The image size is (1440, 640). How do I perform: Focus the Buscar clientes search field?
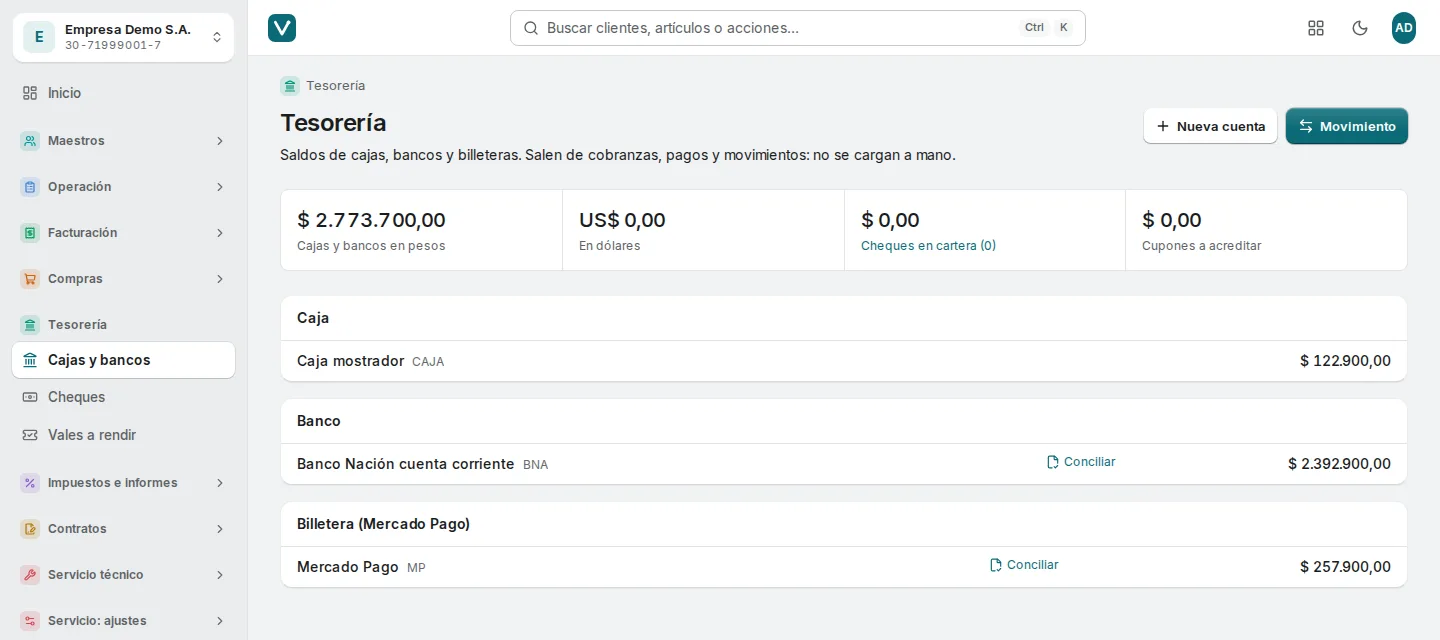coord(797,28)
